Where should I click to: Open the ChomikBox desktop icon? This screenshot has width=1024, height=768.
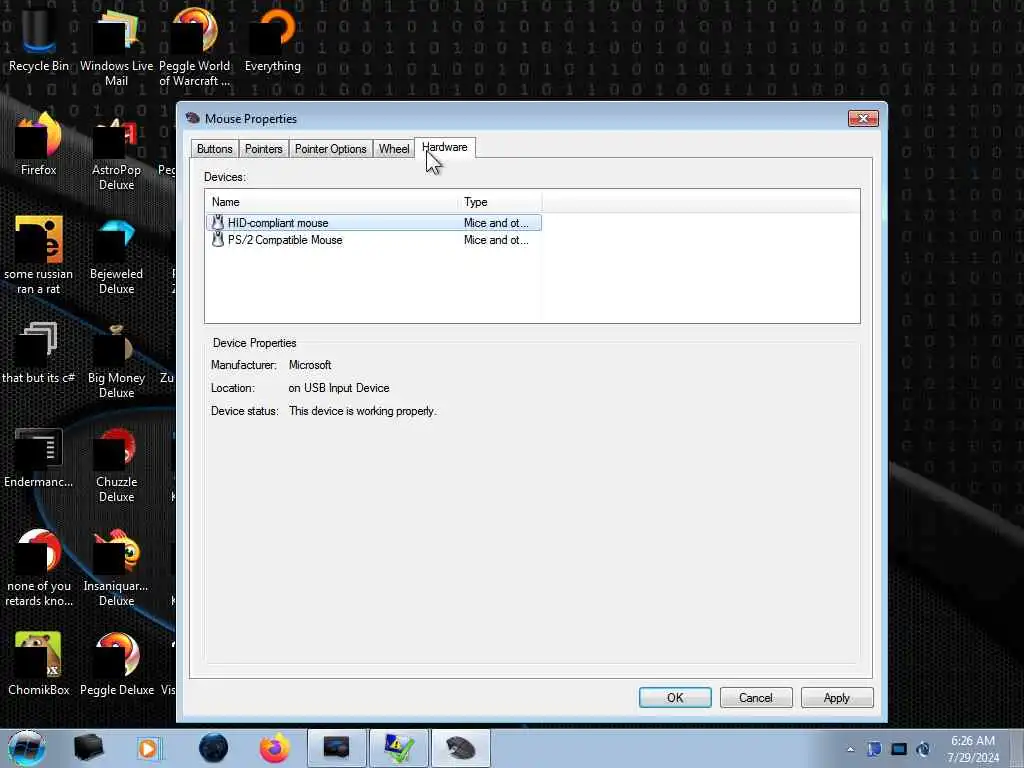tap(38, 664)
